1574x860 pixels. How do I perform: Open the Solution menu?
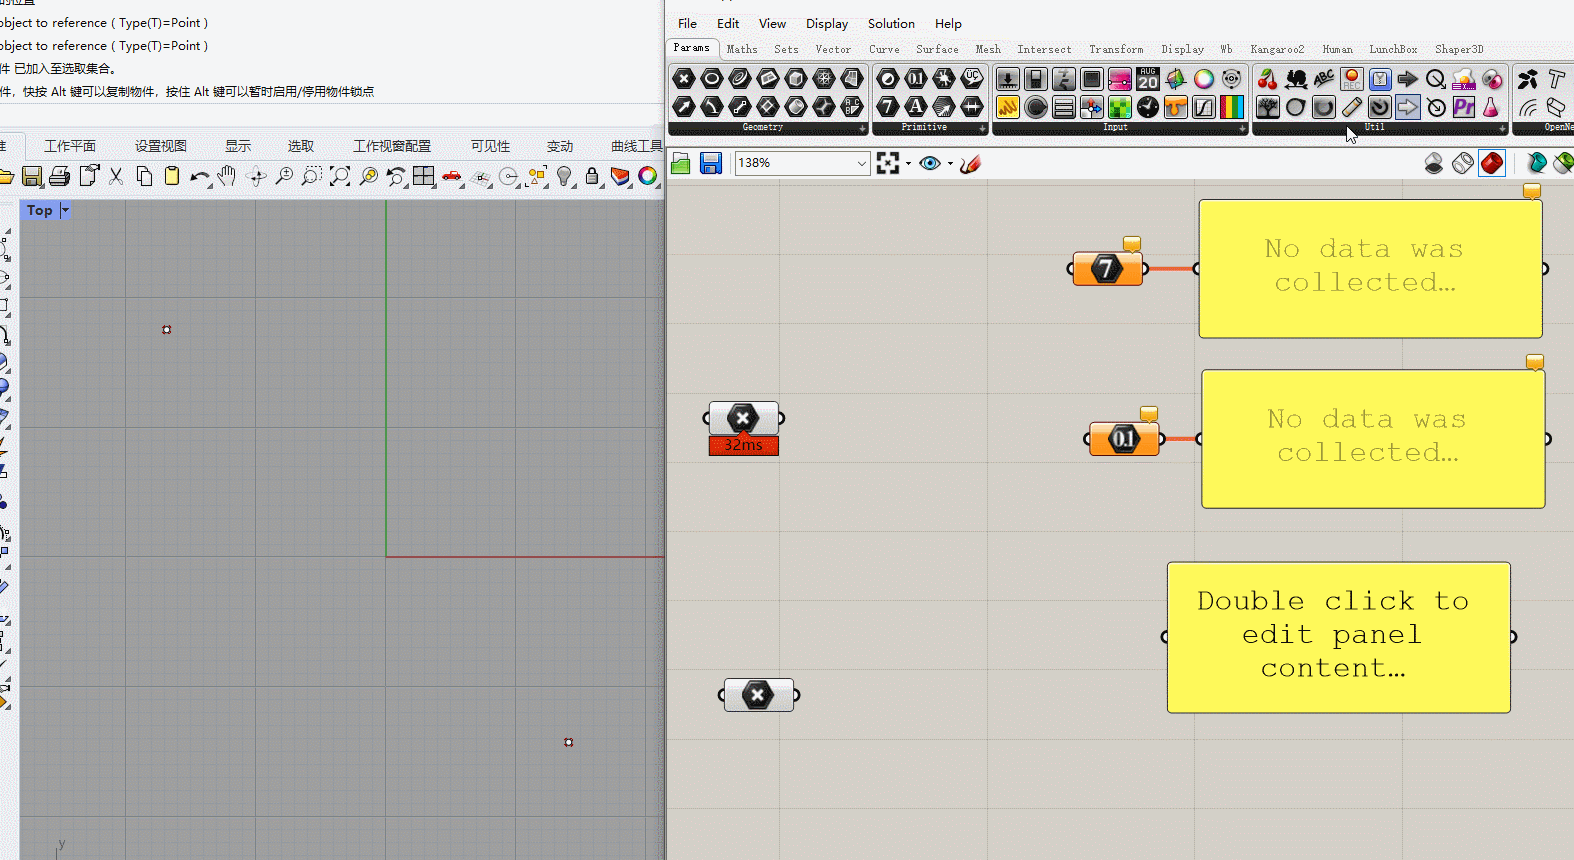[x=891, y=24]
